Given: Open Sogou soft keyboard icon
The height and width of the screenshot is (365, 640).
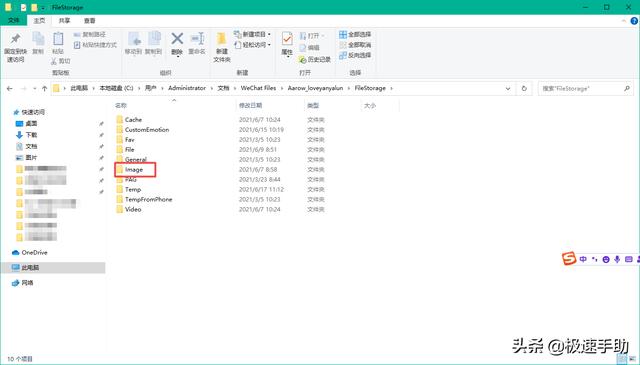Looking at the screenshot, I should pyautogui.click(x=629, y=259).
